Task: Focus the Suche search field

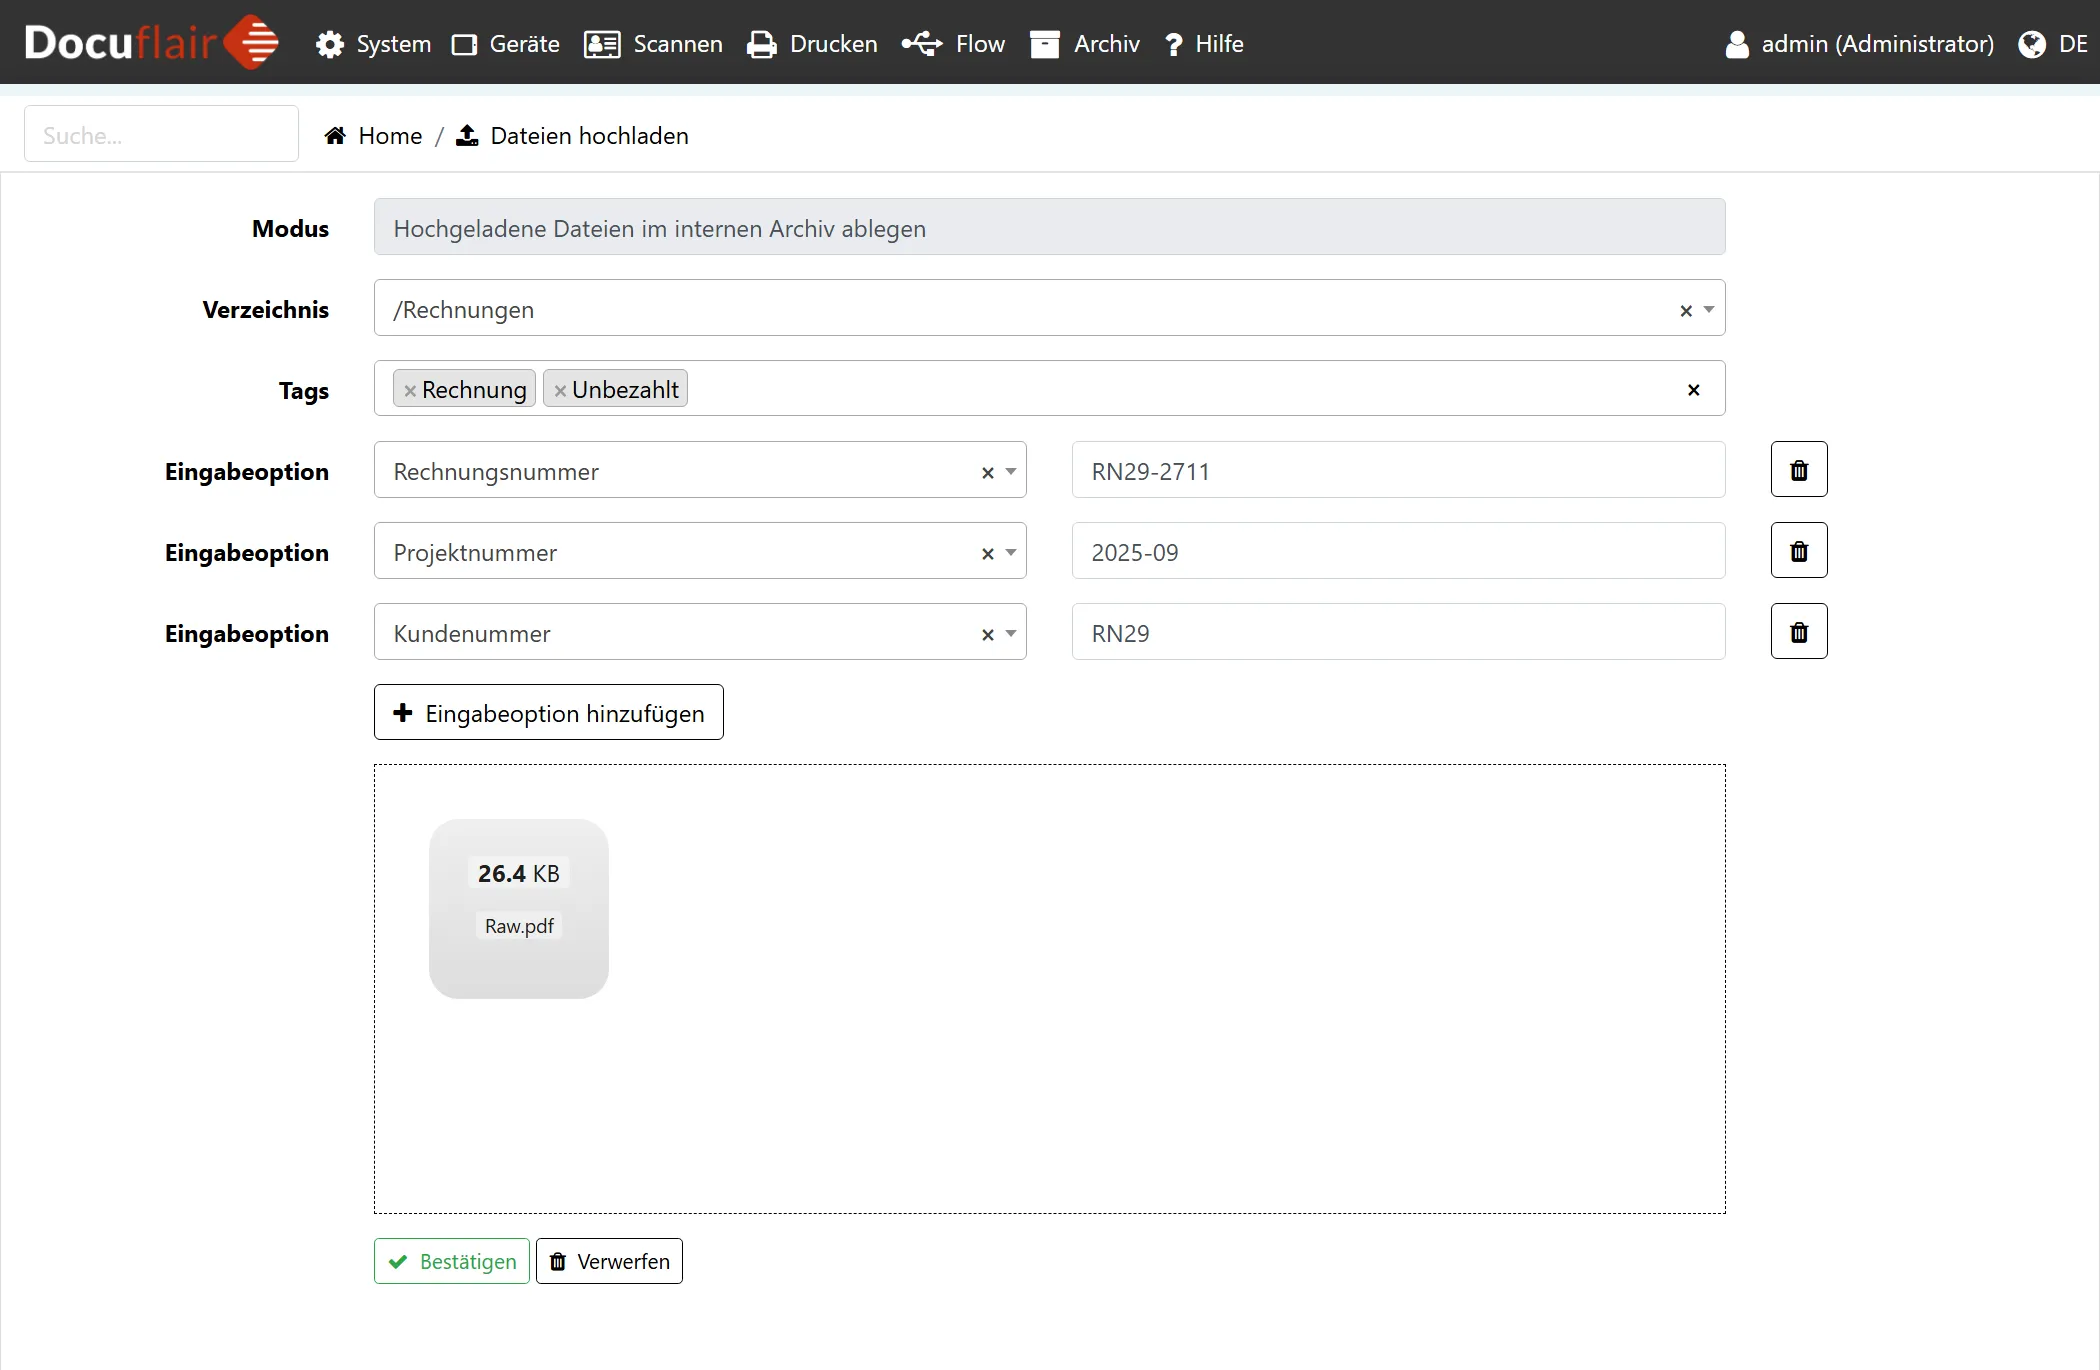Action: coord(161,135)
